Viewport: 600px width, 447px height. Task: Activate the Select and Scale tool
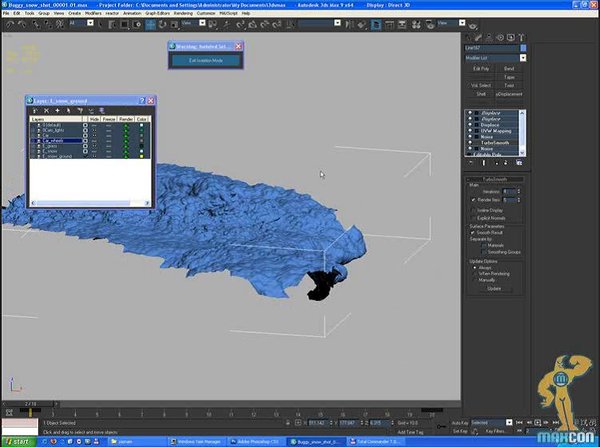click(174, 24)
